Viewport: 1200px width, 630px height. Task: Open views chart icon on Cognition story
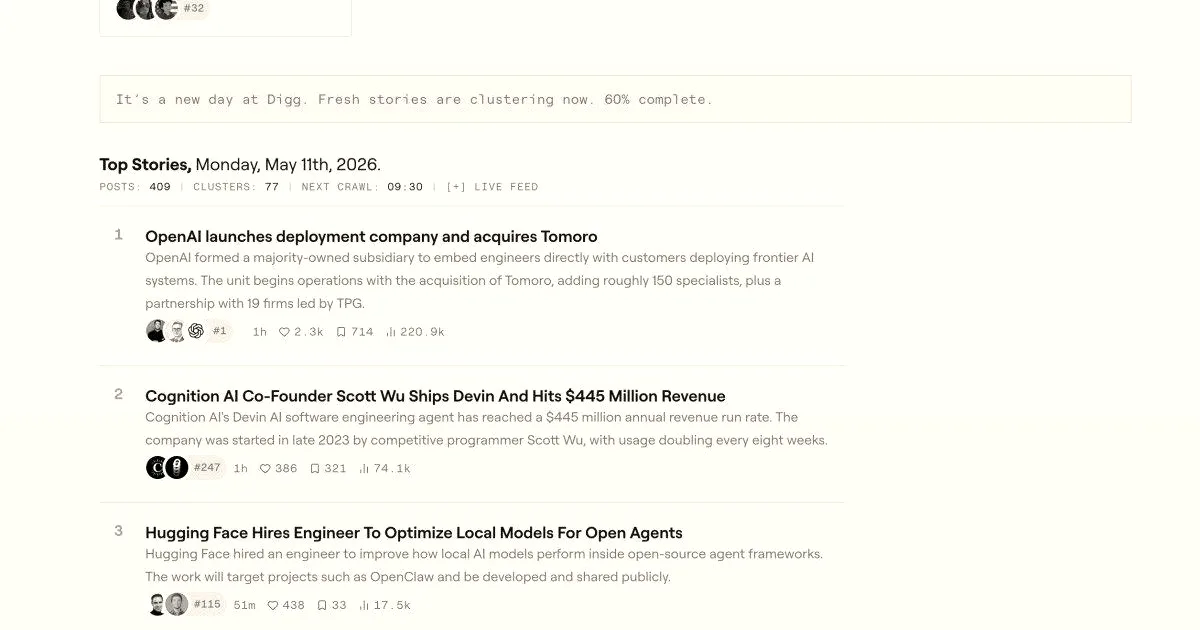364,468
